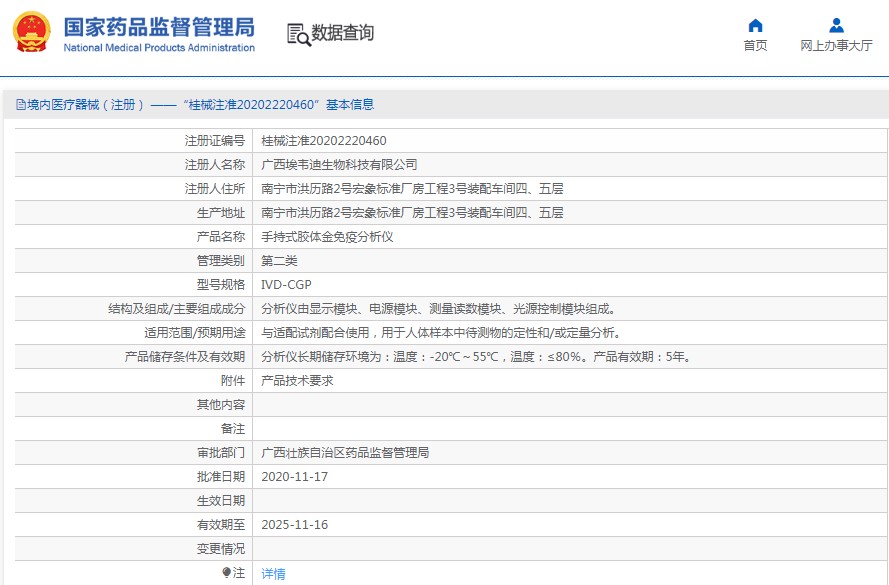Click the 附件 label
Image resolution: width=889 pixels, height=585 pixels.
point(233,381)
